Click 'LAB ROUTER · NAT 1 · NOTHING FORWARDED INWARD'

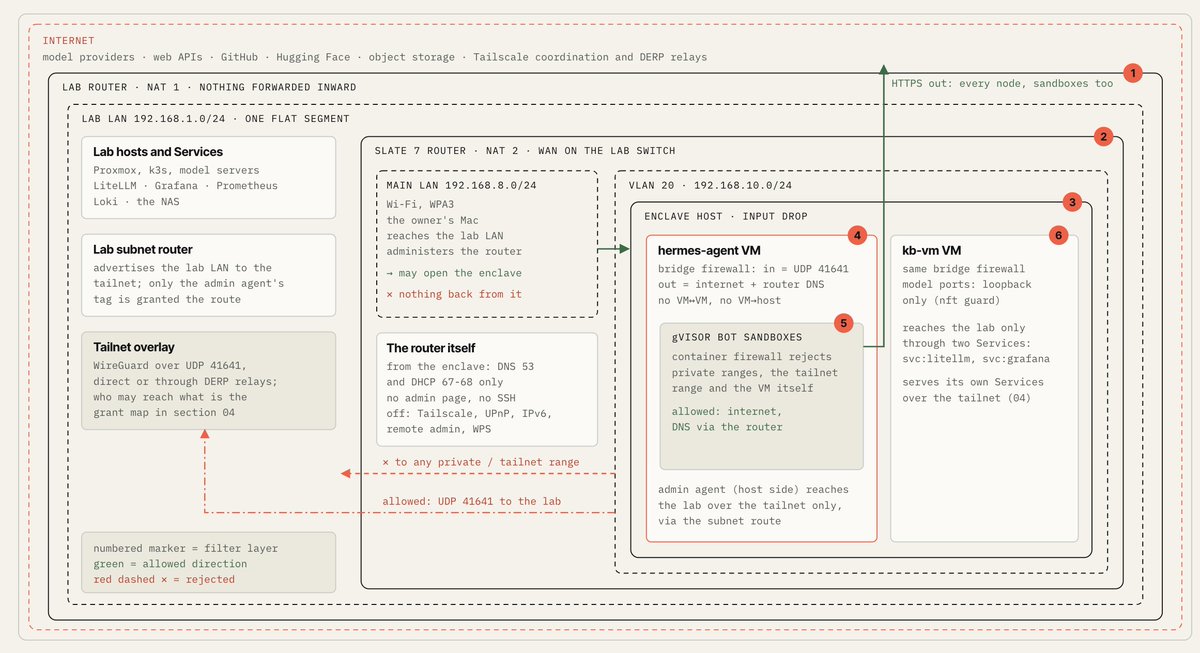pyautogui.click(x=209, y=87)
